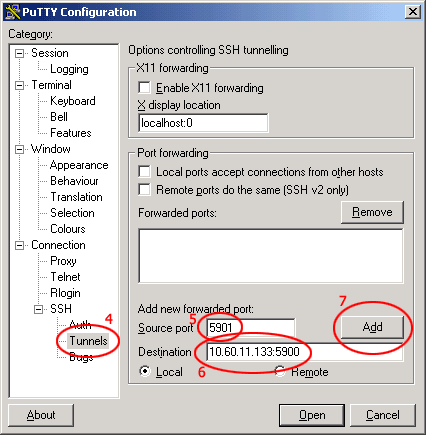
Task: Collapse the Session tree node
Action: [20, 53]
